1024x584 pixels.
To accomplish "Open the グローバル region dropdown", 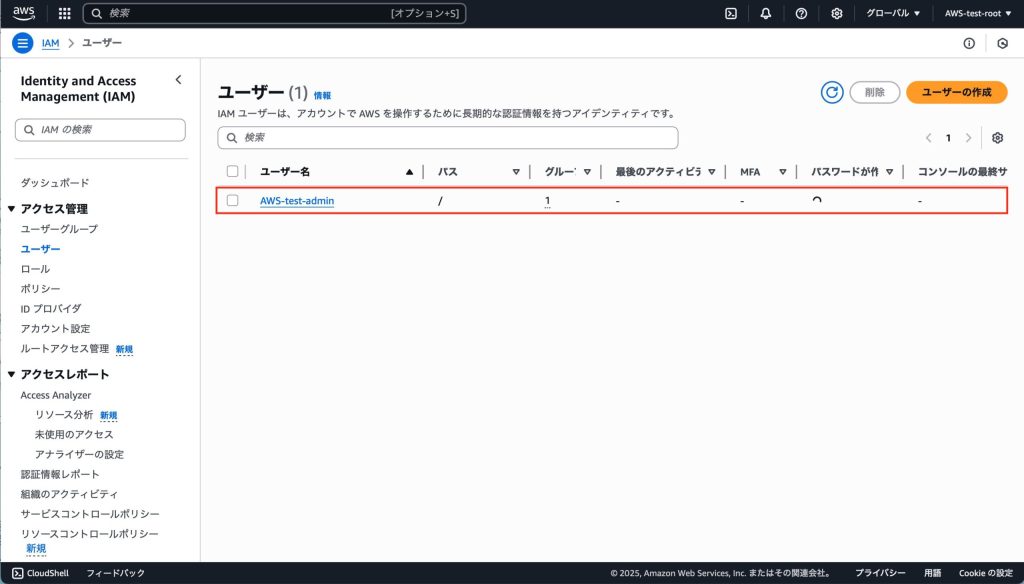I will tap(893, 13).
